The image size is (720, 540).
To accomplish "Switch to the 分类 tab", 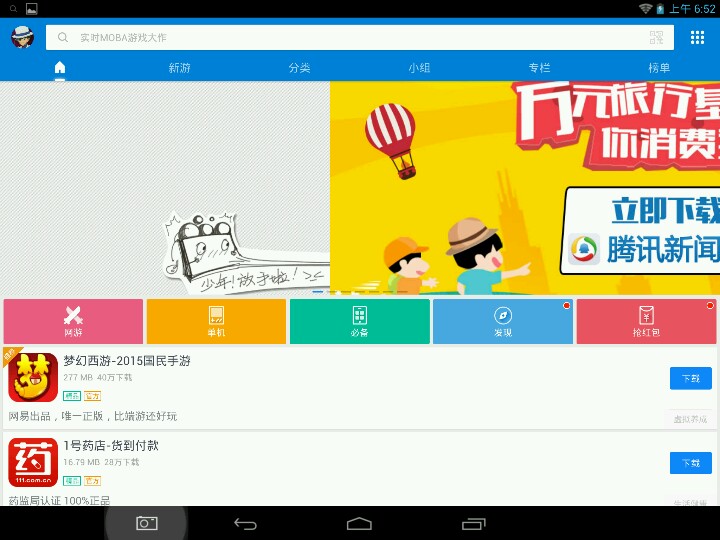I will (x=299, y=68).
